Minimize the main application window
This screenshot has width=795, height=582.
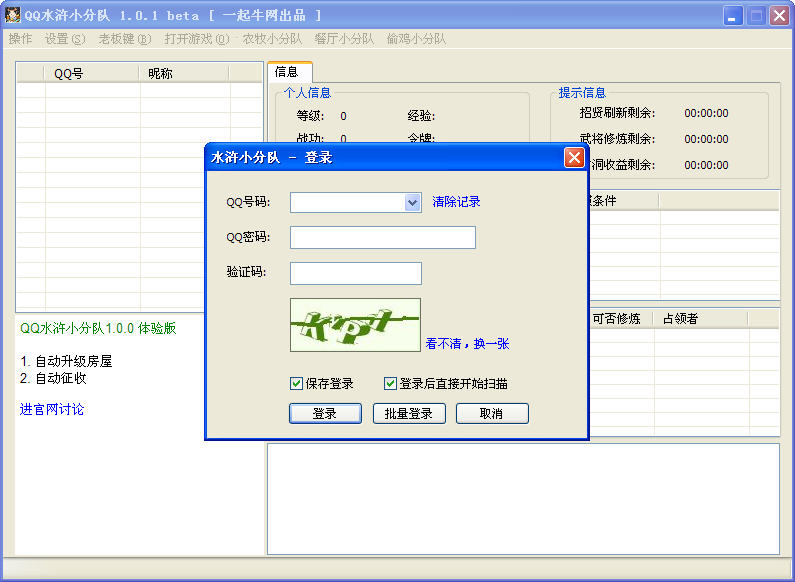(733, 15)
